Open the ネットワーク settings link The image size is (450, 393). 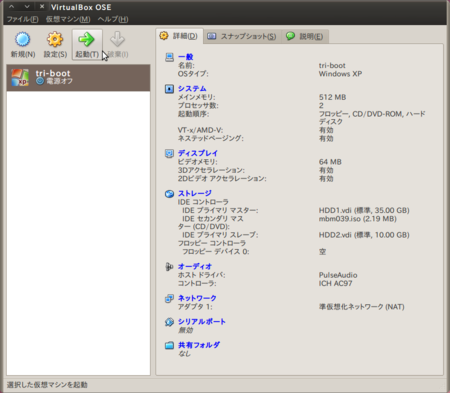click(197, 298)
